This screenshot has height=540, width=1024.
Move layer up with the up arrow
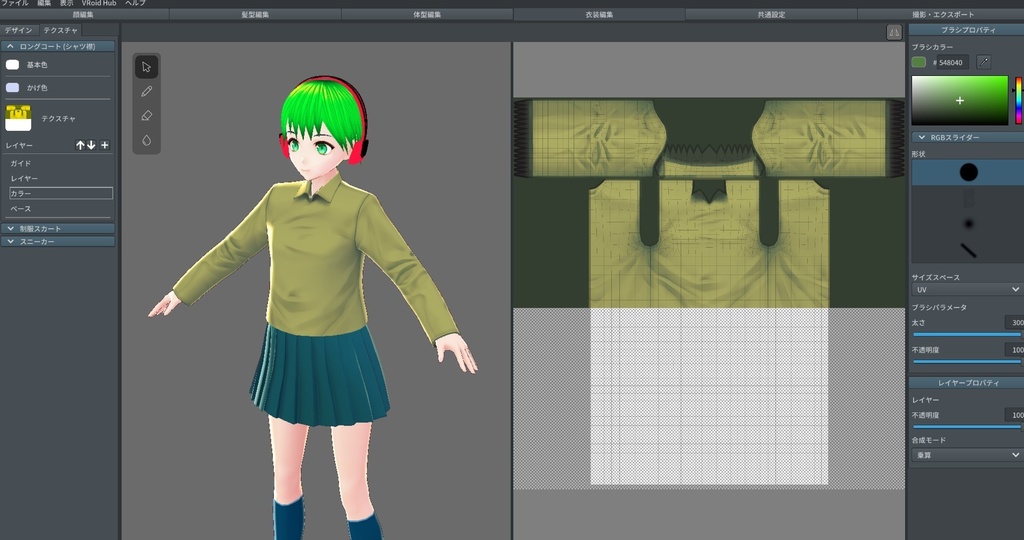coord(80,145)
